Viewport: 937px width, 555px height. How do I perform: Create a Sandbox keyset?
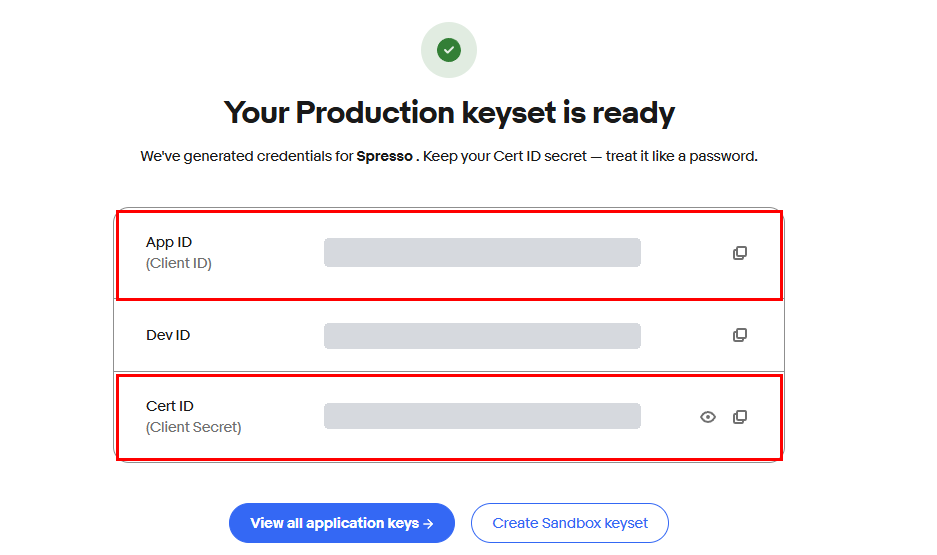coord(569,523)
